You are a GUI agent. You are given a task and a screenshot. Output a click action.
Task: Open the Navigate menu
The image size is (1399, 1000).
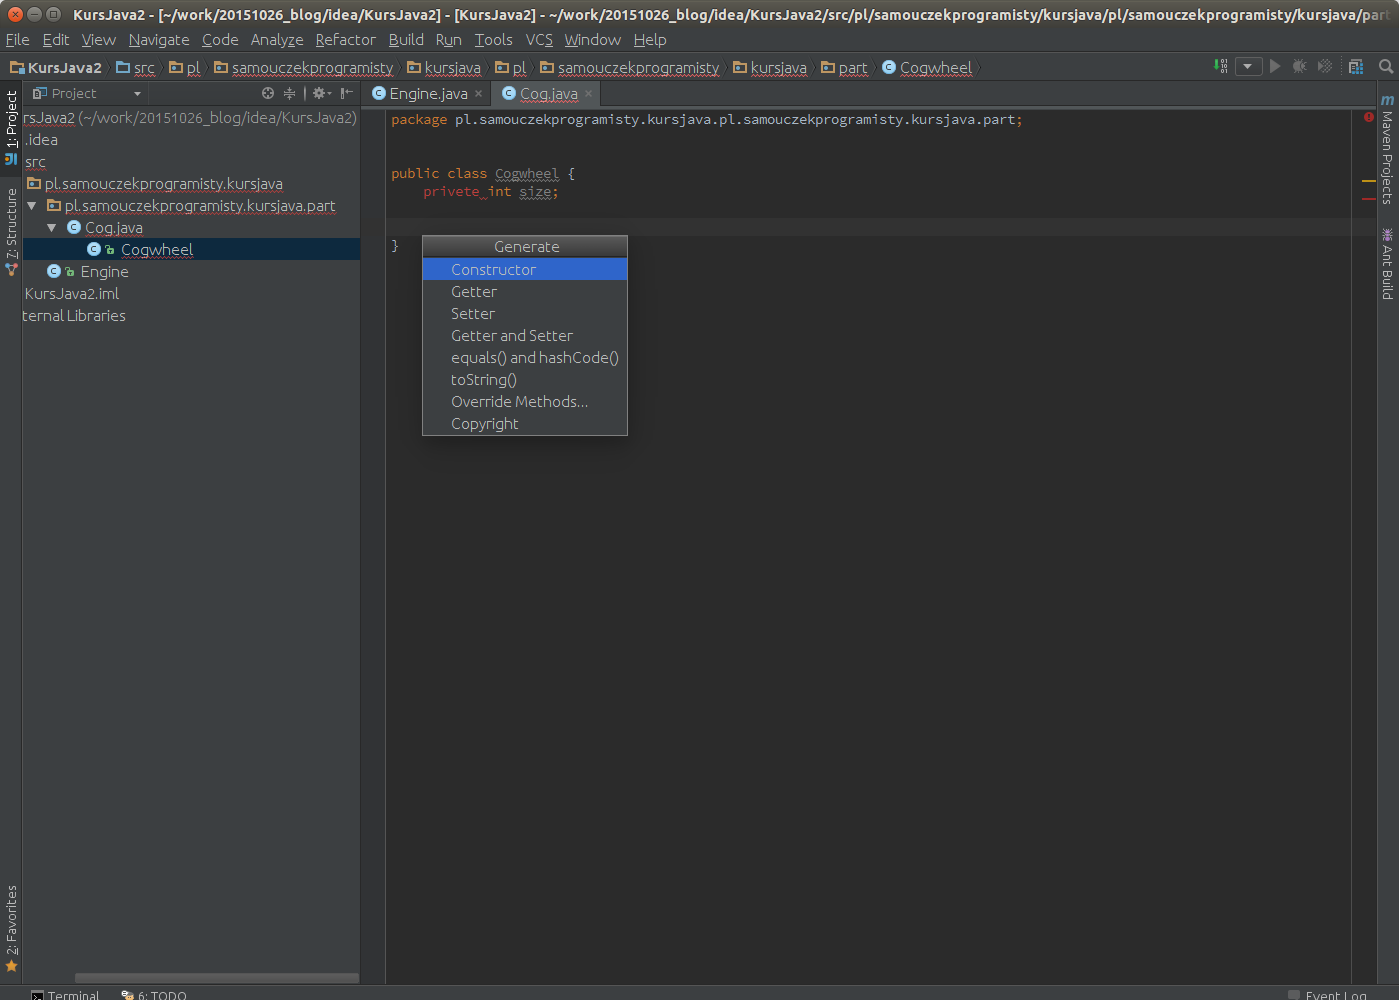159,39
